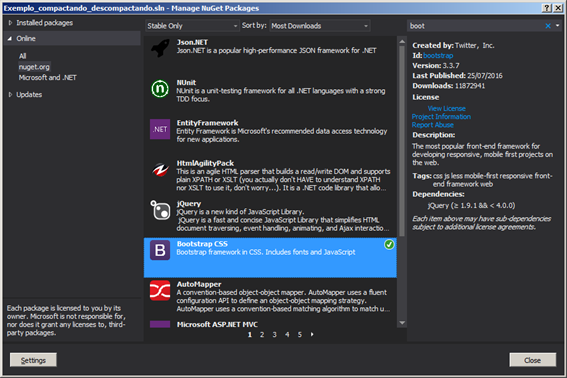The height and width of the screenshot is (378, 567).
Task: Select the All source under Online
Action: (22, 56)
